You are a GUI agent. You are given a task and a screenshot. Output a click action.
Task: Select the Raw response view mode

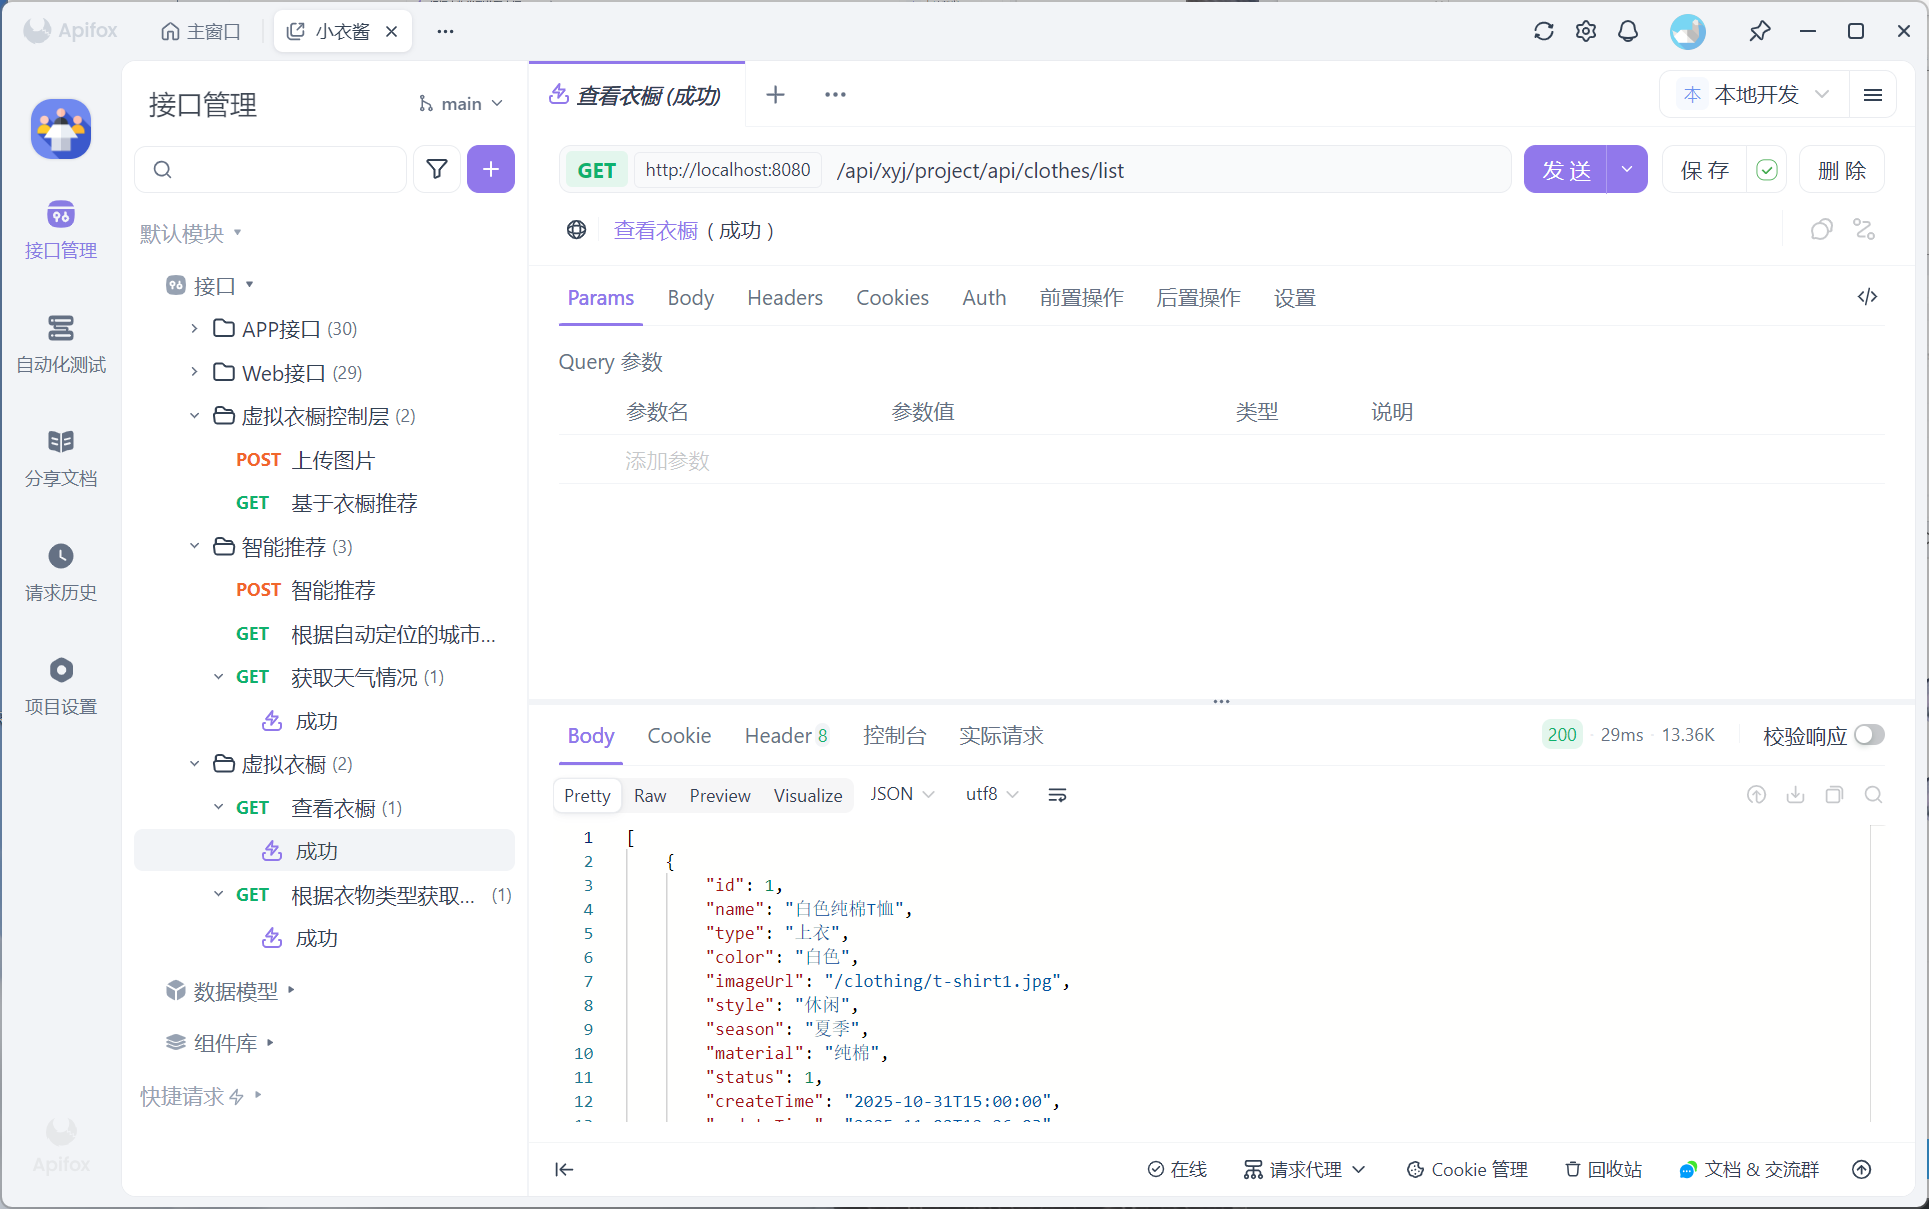[x=649, y=795]
